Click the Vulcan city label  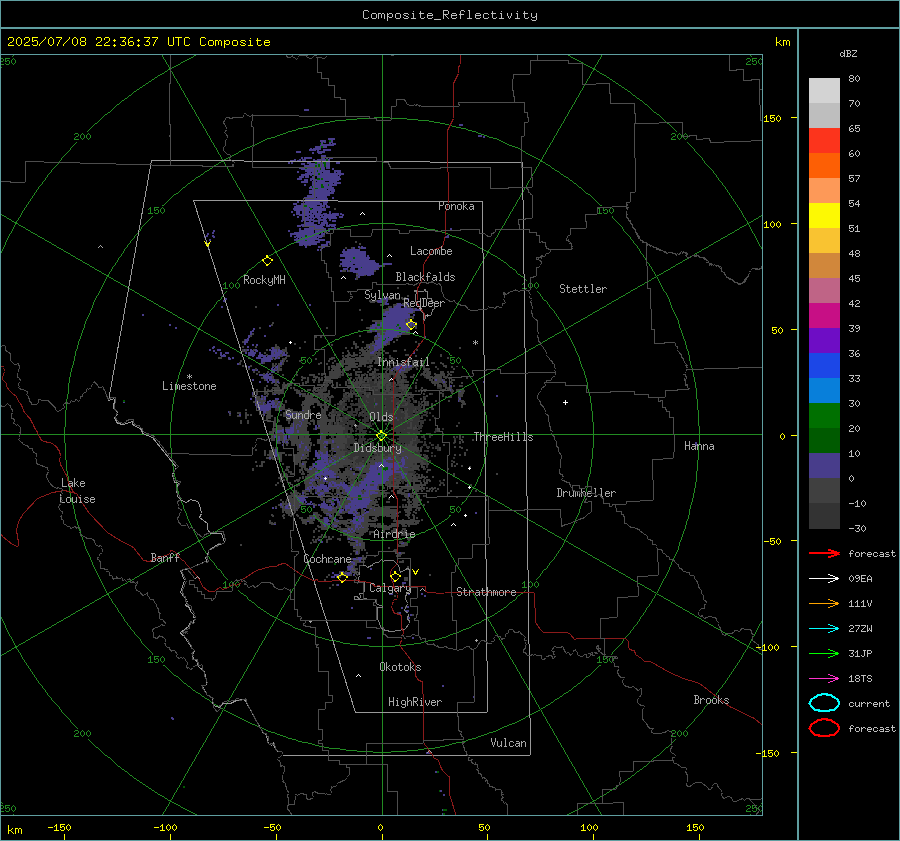tap(508, 743)
